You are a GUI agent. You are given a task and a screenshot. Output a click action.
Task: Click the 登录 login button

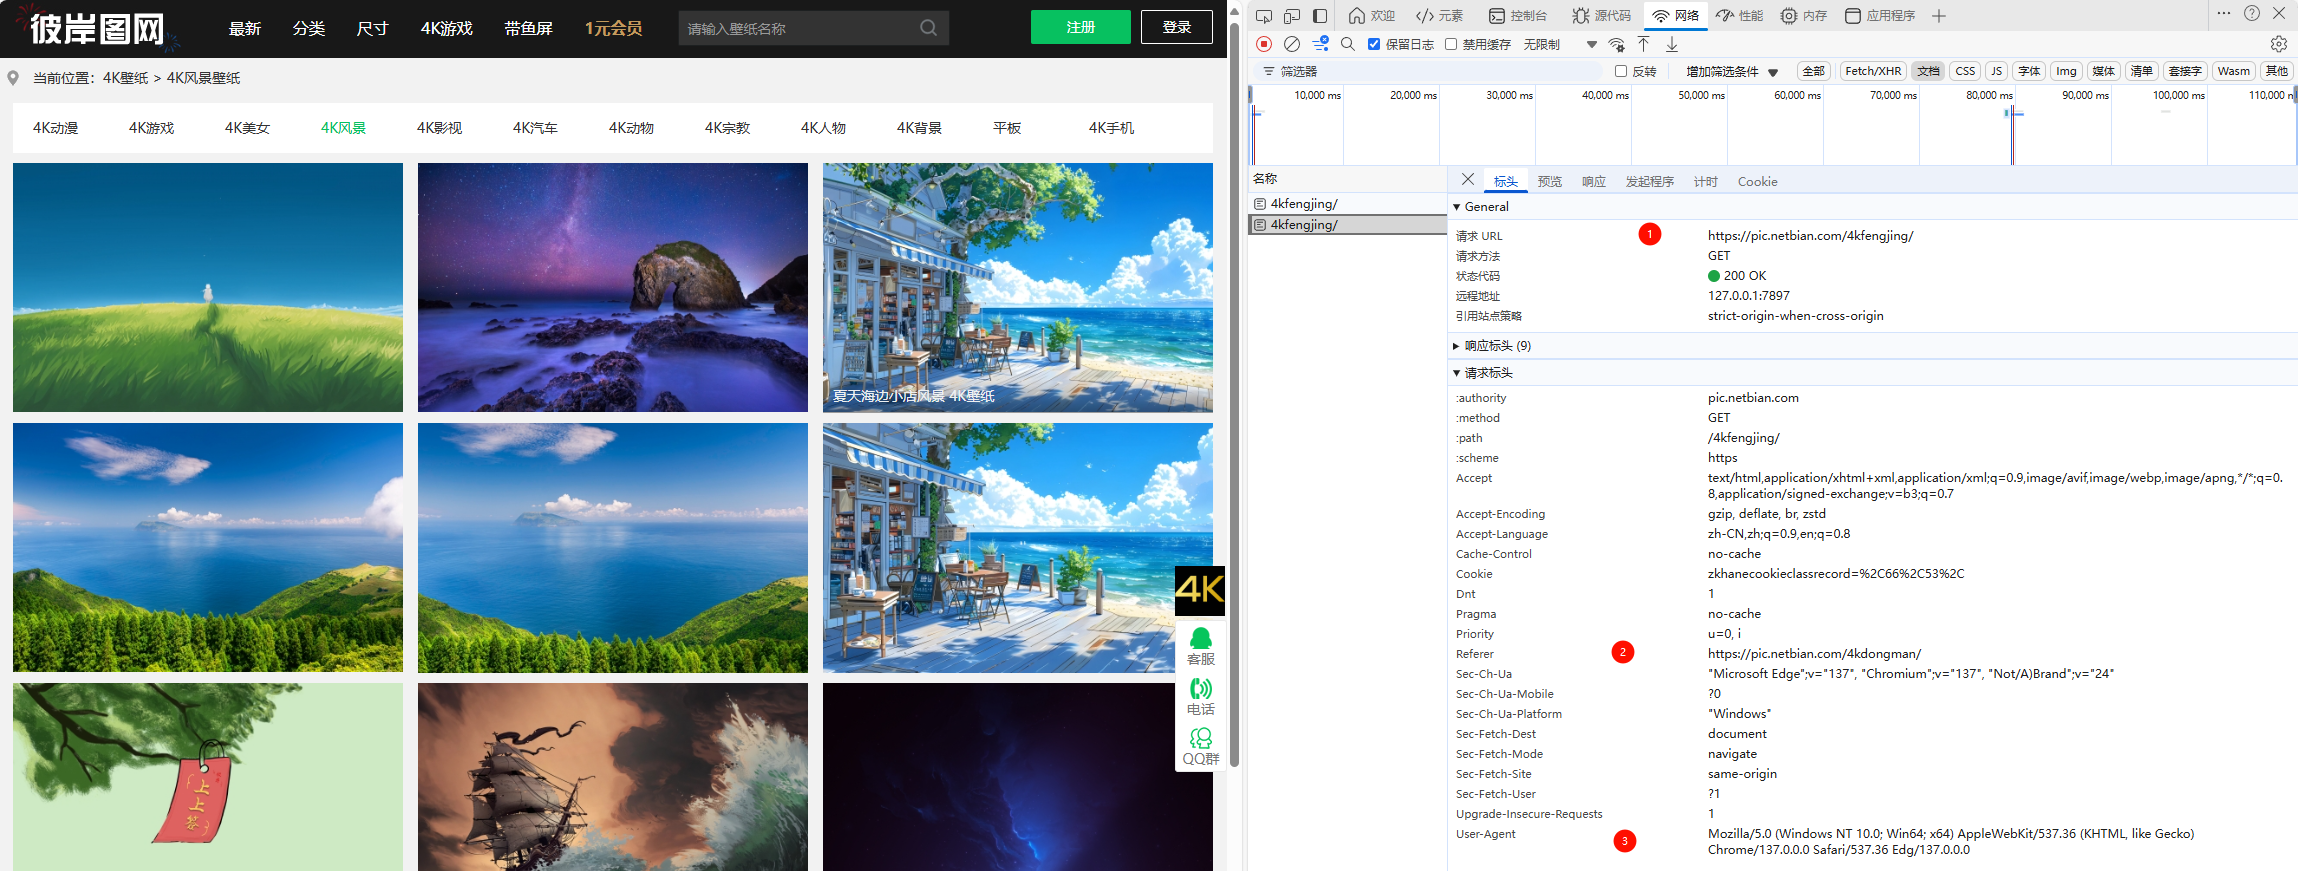pyautogui.click(x=1176, y=27)
